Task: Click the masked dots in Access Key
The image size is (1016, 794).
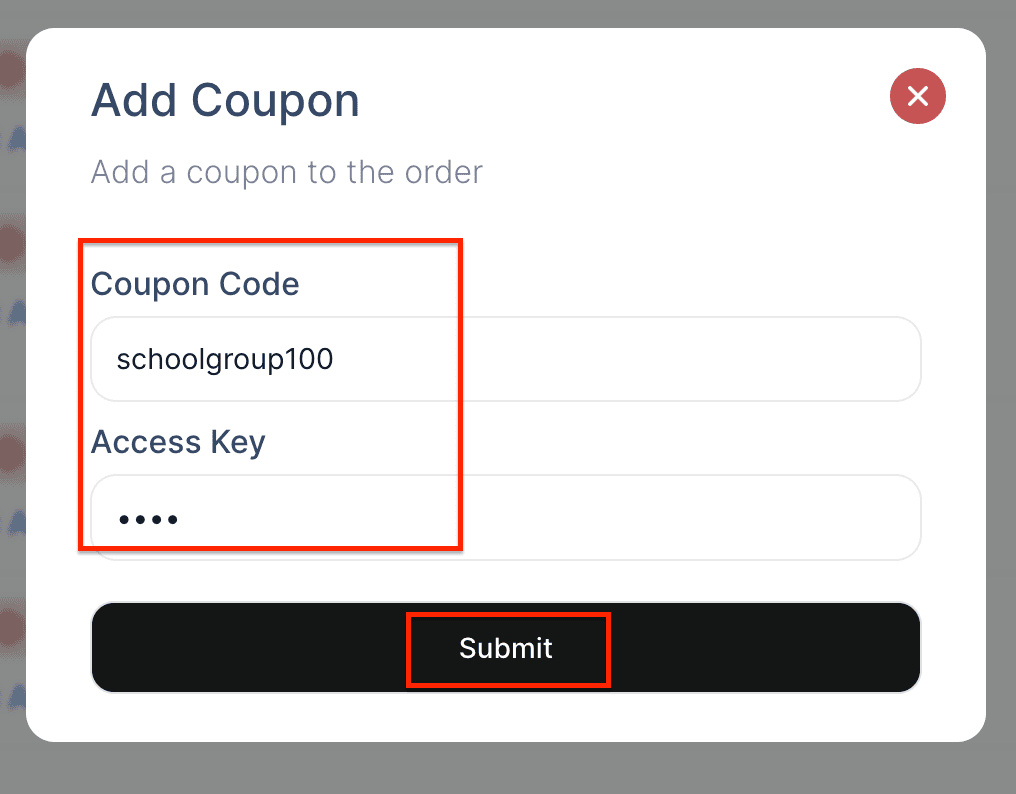Action: 148,519
